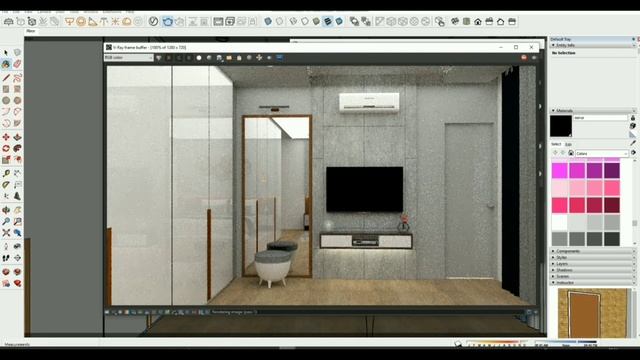Click the house icon in top toolbar

(x=478, y=22)
